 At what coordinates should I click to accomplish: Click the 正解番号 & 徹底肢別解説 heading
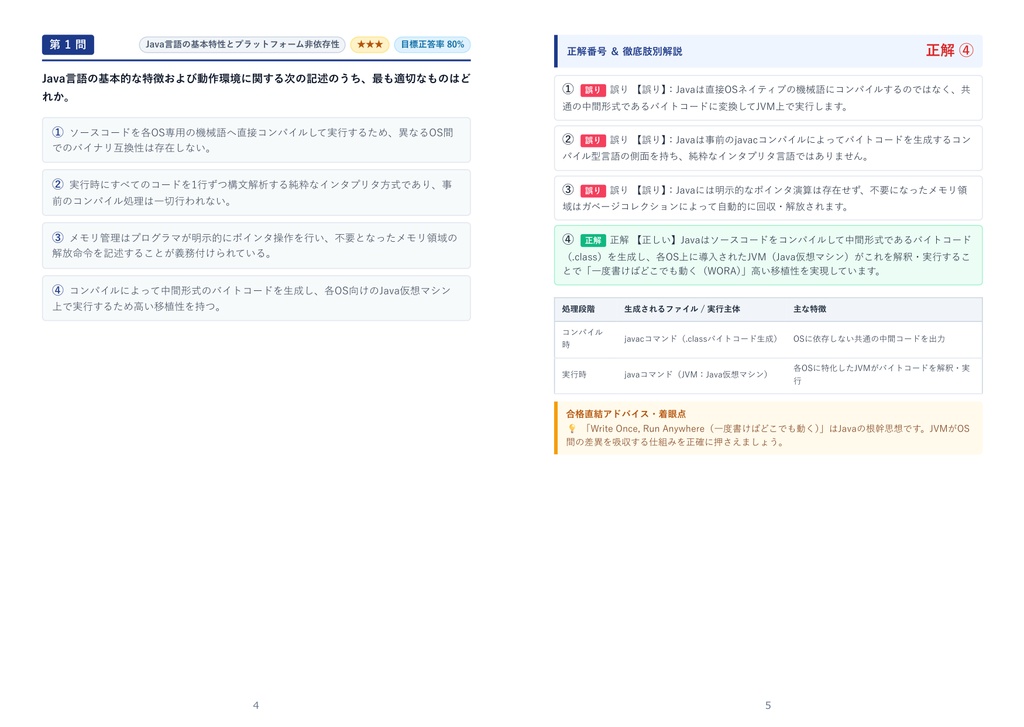click(x=624, y=51)
